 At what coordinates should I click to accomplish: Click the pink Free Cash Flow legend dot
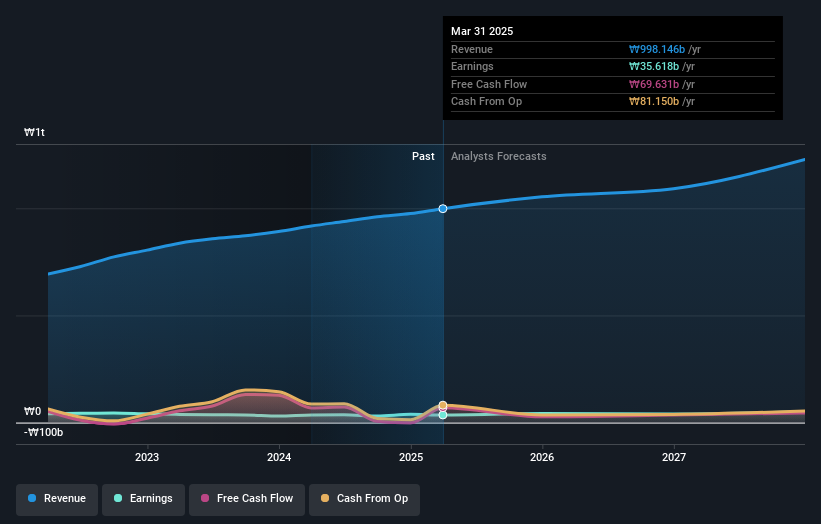coord(205,498)
